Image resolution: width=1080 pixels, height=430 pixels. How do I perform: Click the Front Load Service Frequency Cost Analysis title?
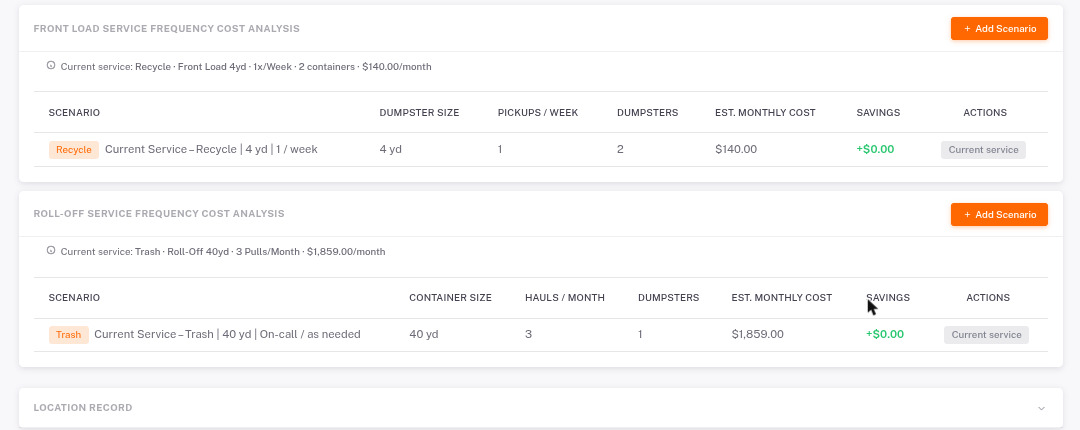pyautogui.click(x=167, y=29)
